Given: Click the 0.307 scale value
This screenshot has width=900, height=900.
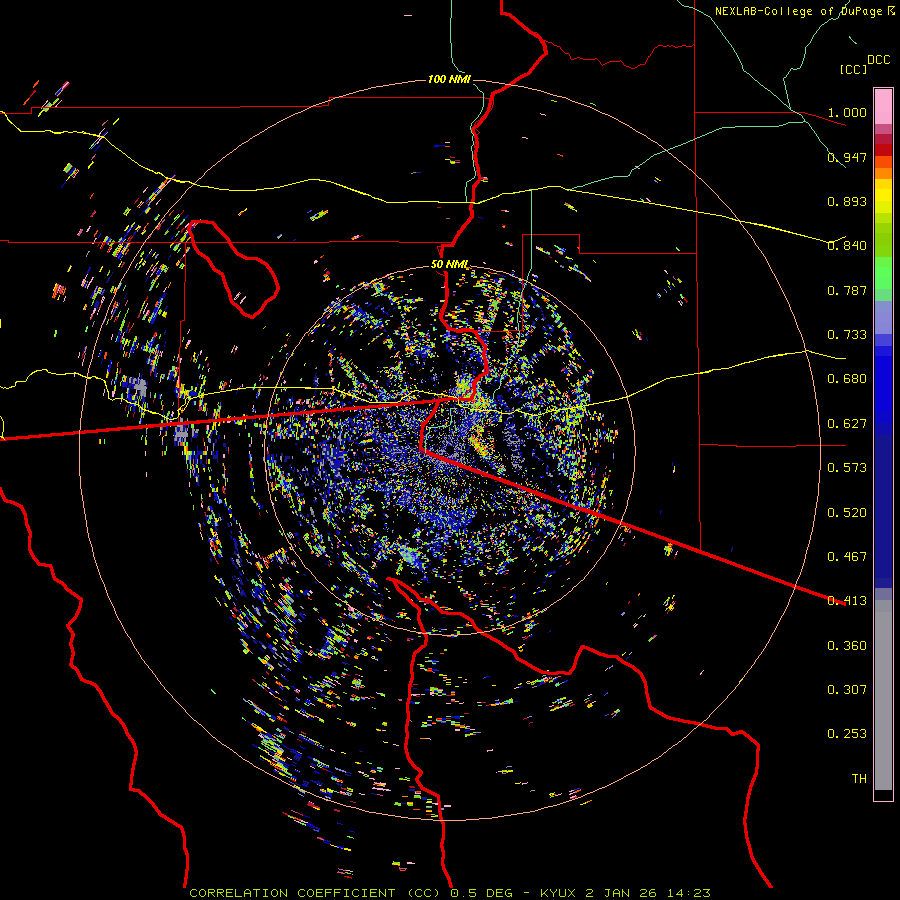Looking at the screenshot, I should [847, 690].
